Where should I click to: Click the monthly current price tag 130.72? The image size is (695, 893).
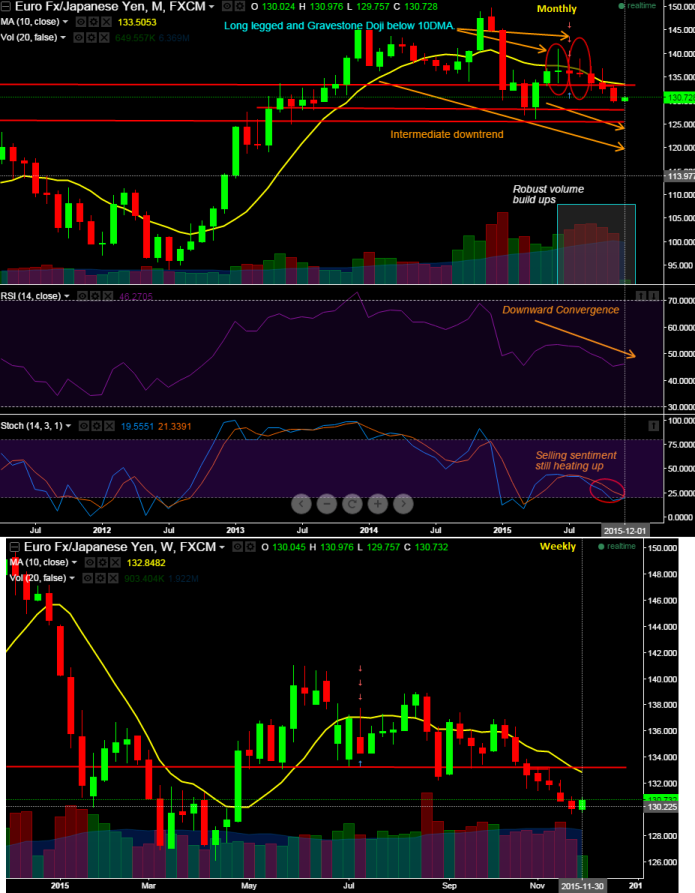tap(680, 98)
